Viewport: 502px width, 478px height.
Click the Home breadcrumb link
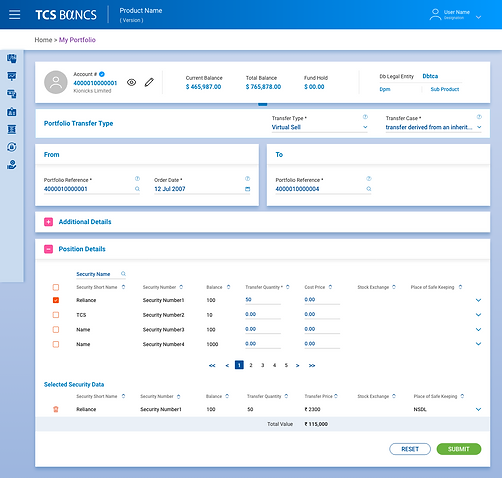tap(43, 40)
